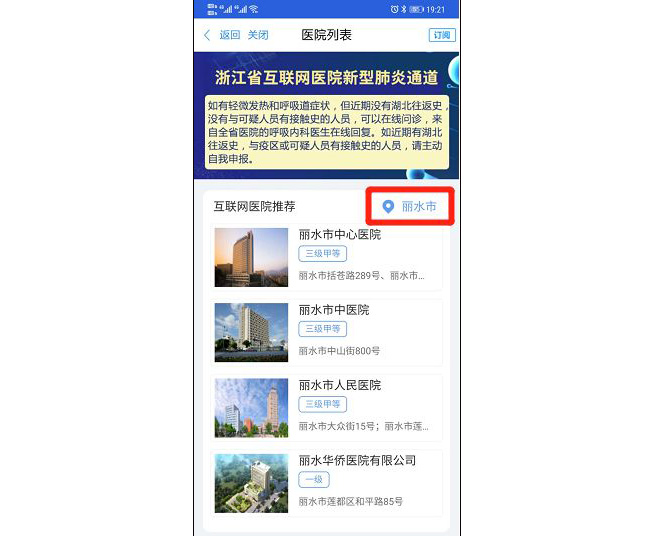Open 丽水华侨医院有限公司 hospital title
The height and width of the screenshot is (536, 654).
coord(357,460)
